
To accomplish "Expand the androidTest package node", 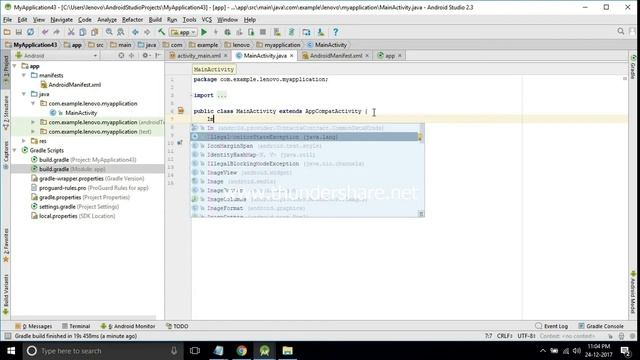I will 33,122.
